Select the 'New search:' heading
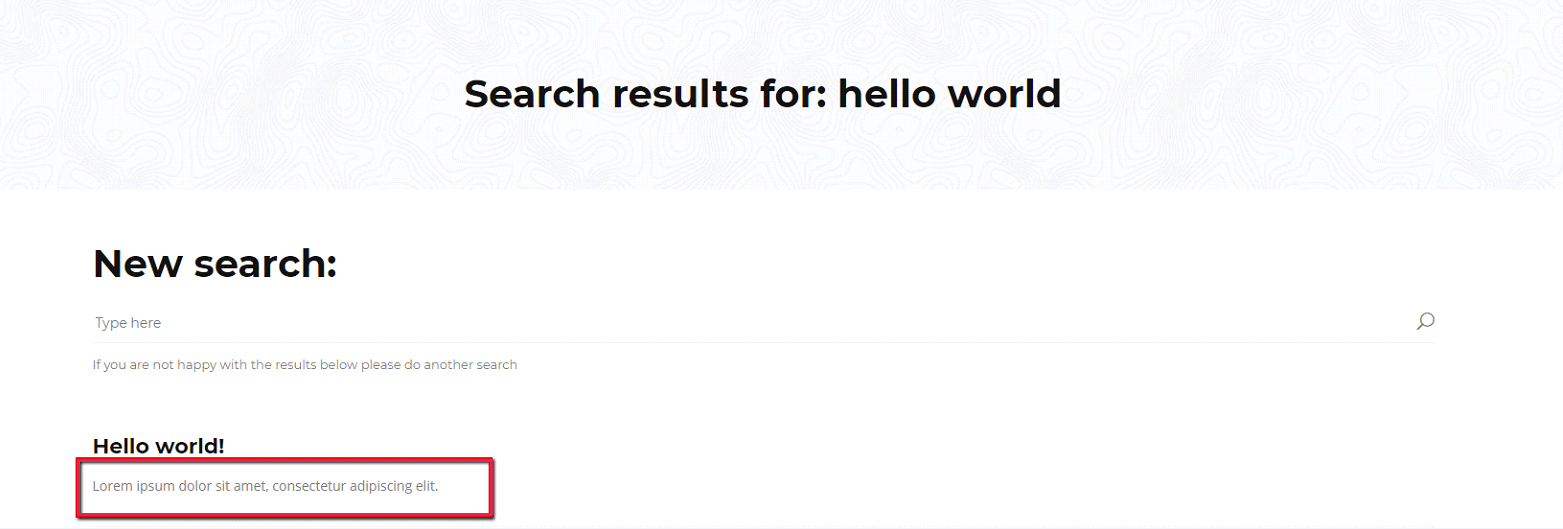 coord(214,264)
